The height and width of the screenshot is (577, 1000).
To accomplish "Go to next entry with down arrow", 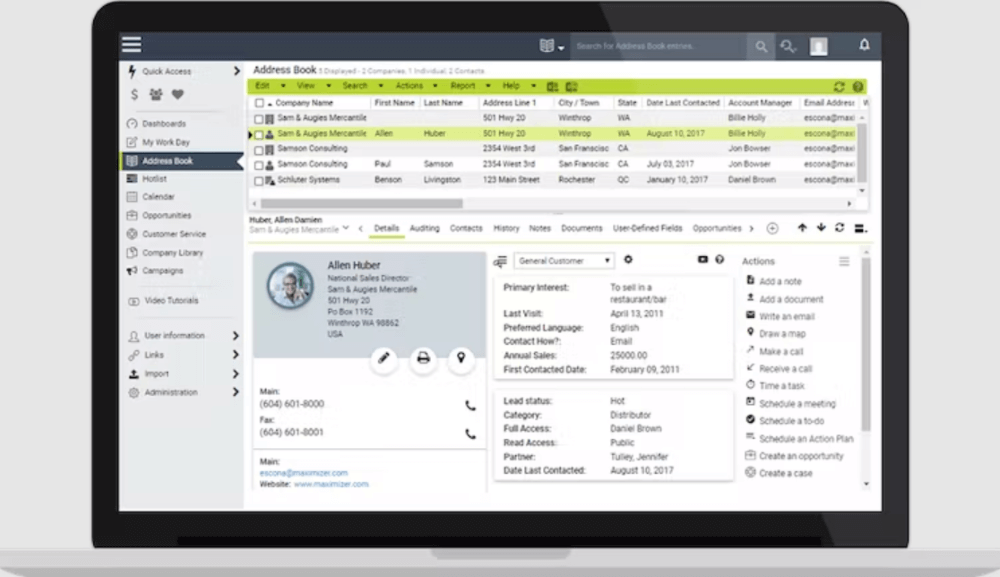I will click(821, 228).
